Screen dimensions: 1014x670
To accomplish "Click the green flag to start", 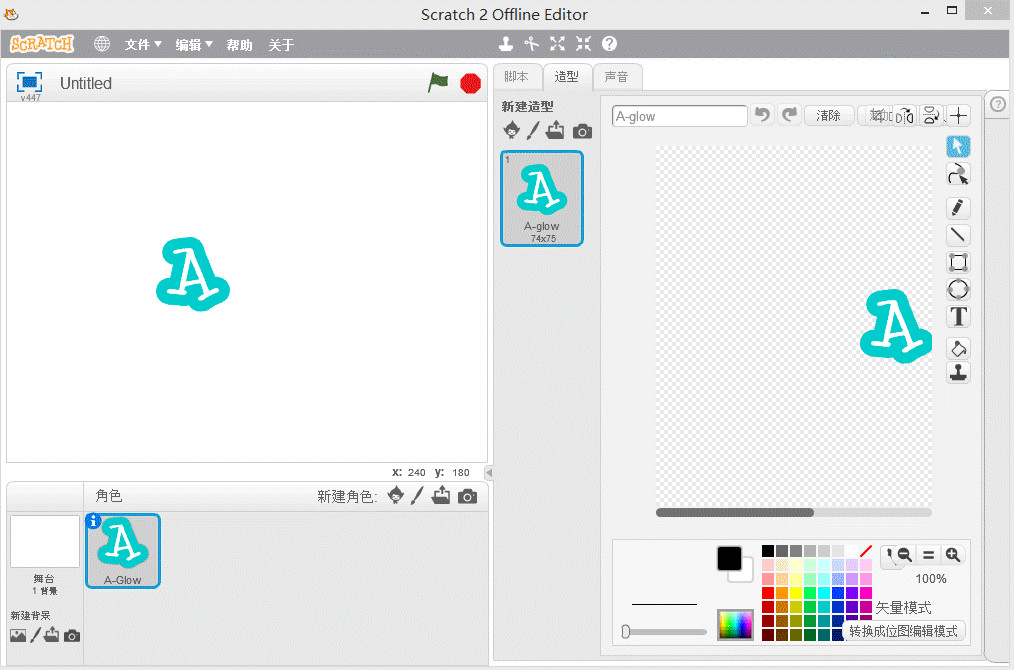I will click(438, 83).
